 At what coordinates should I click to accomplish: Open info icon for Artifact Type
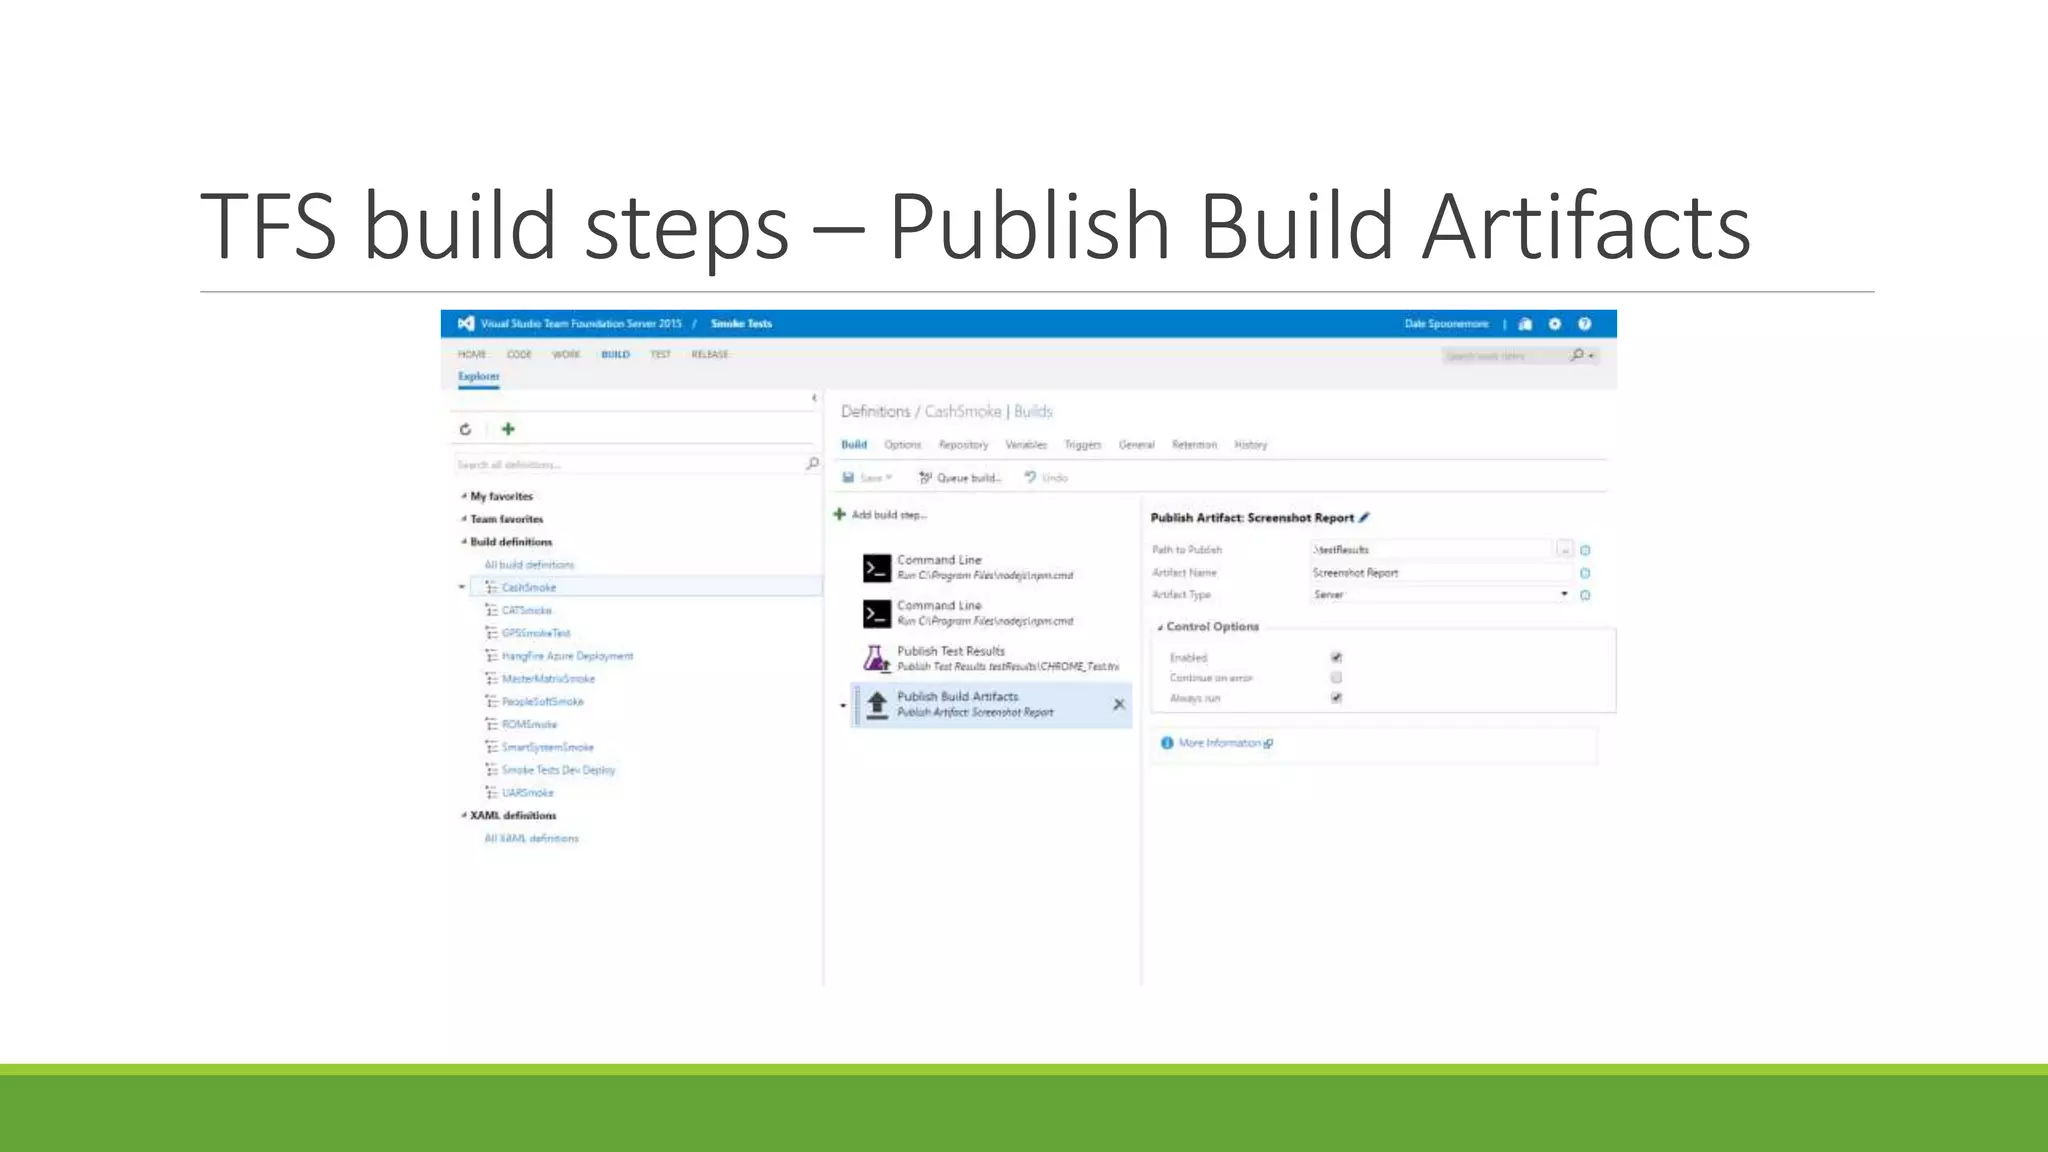[1585, 595]
